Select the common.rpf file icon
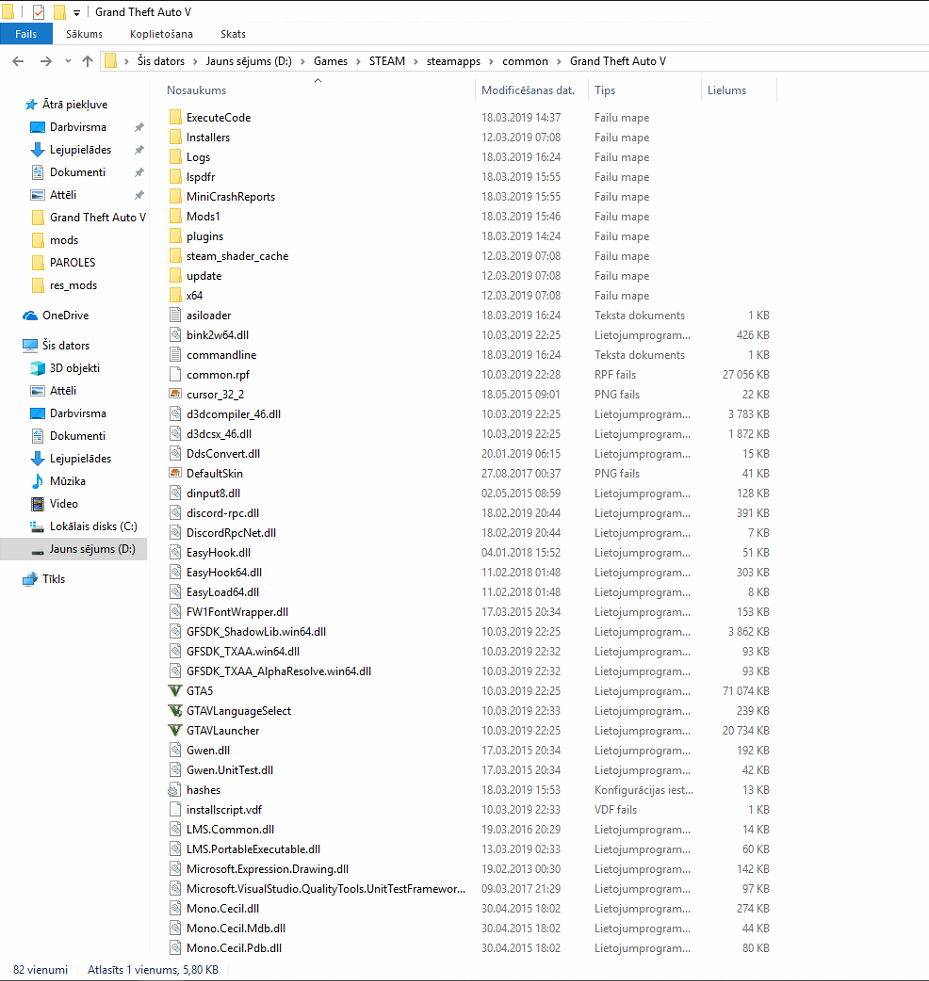The height and width of the screenshot is (981, 929). (175, 374)
